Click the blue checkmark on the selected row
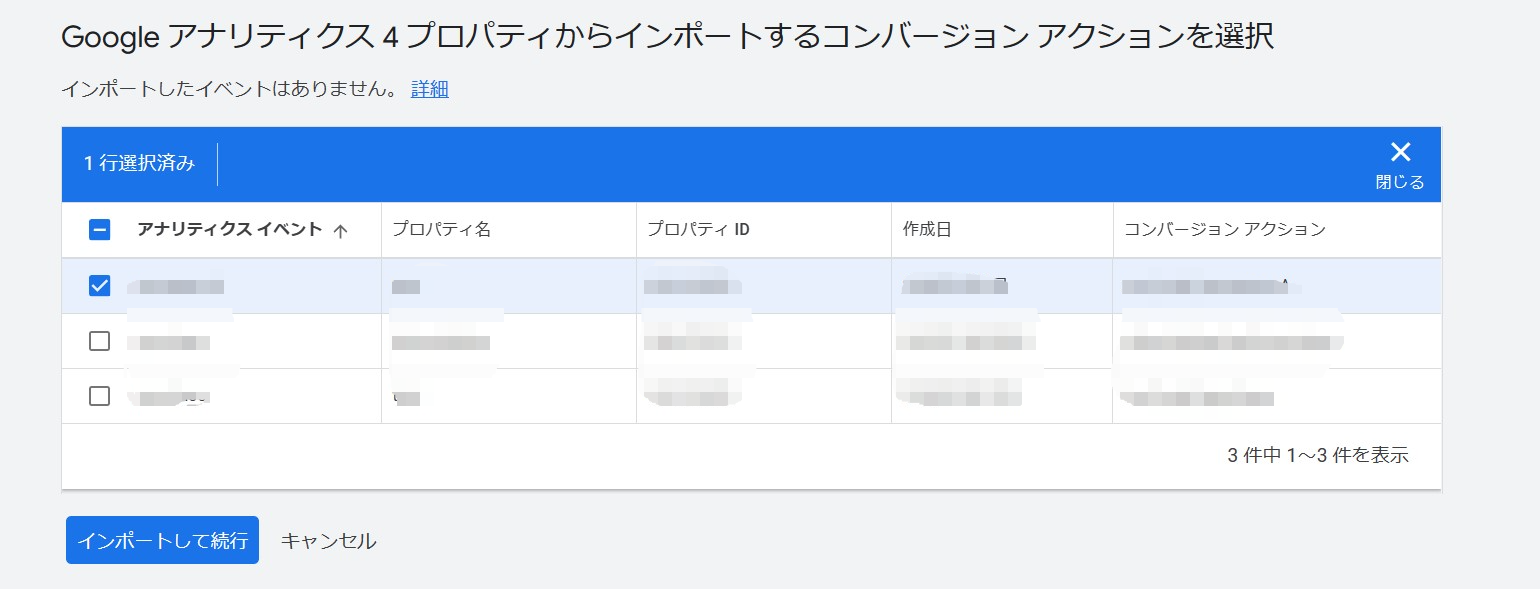The image size is (1540, 589). pyautogui.click(x=99, y=285)
